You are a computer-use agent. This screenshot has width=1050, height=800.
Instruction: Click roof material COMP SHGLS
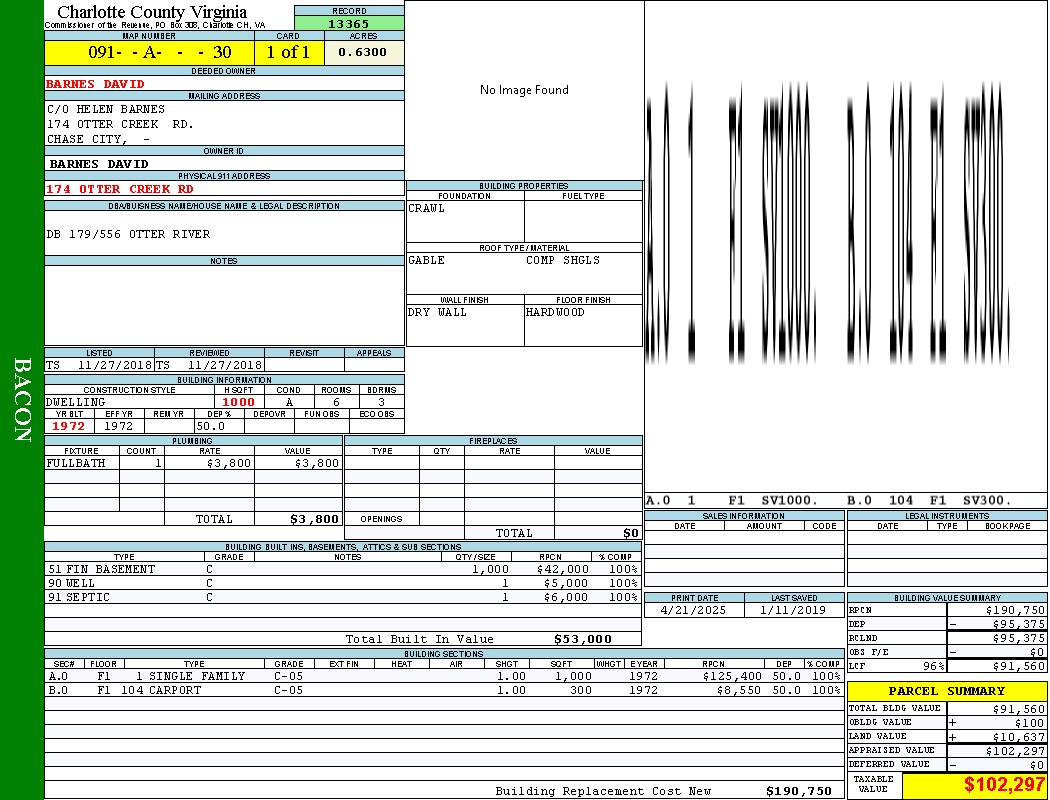562,260
